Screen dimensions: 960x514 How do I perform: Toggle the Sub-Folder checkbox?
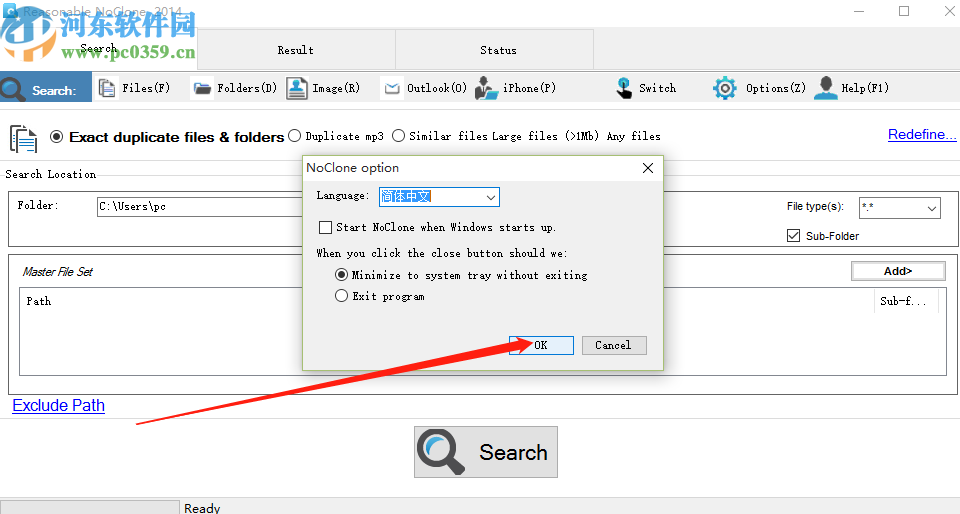point(793,236)
